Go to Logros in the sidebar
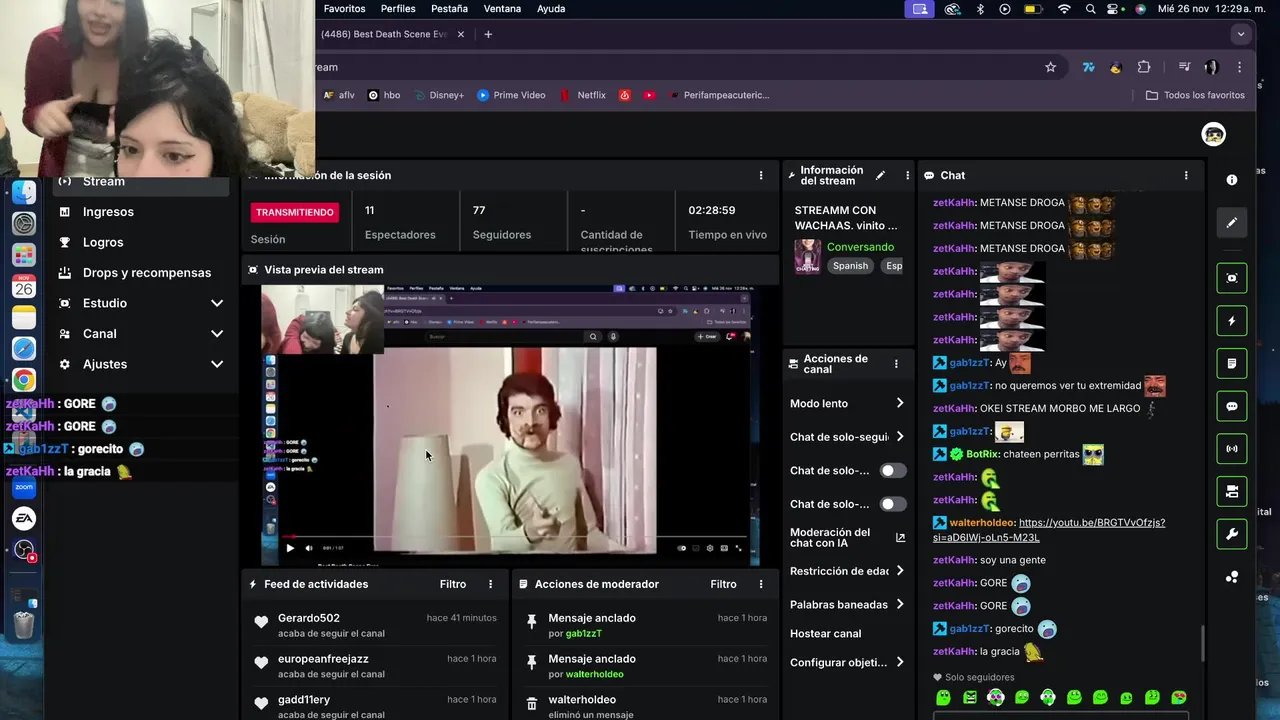The height and width of the screenshot is (720, 1280). click(103, 242)
